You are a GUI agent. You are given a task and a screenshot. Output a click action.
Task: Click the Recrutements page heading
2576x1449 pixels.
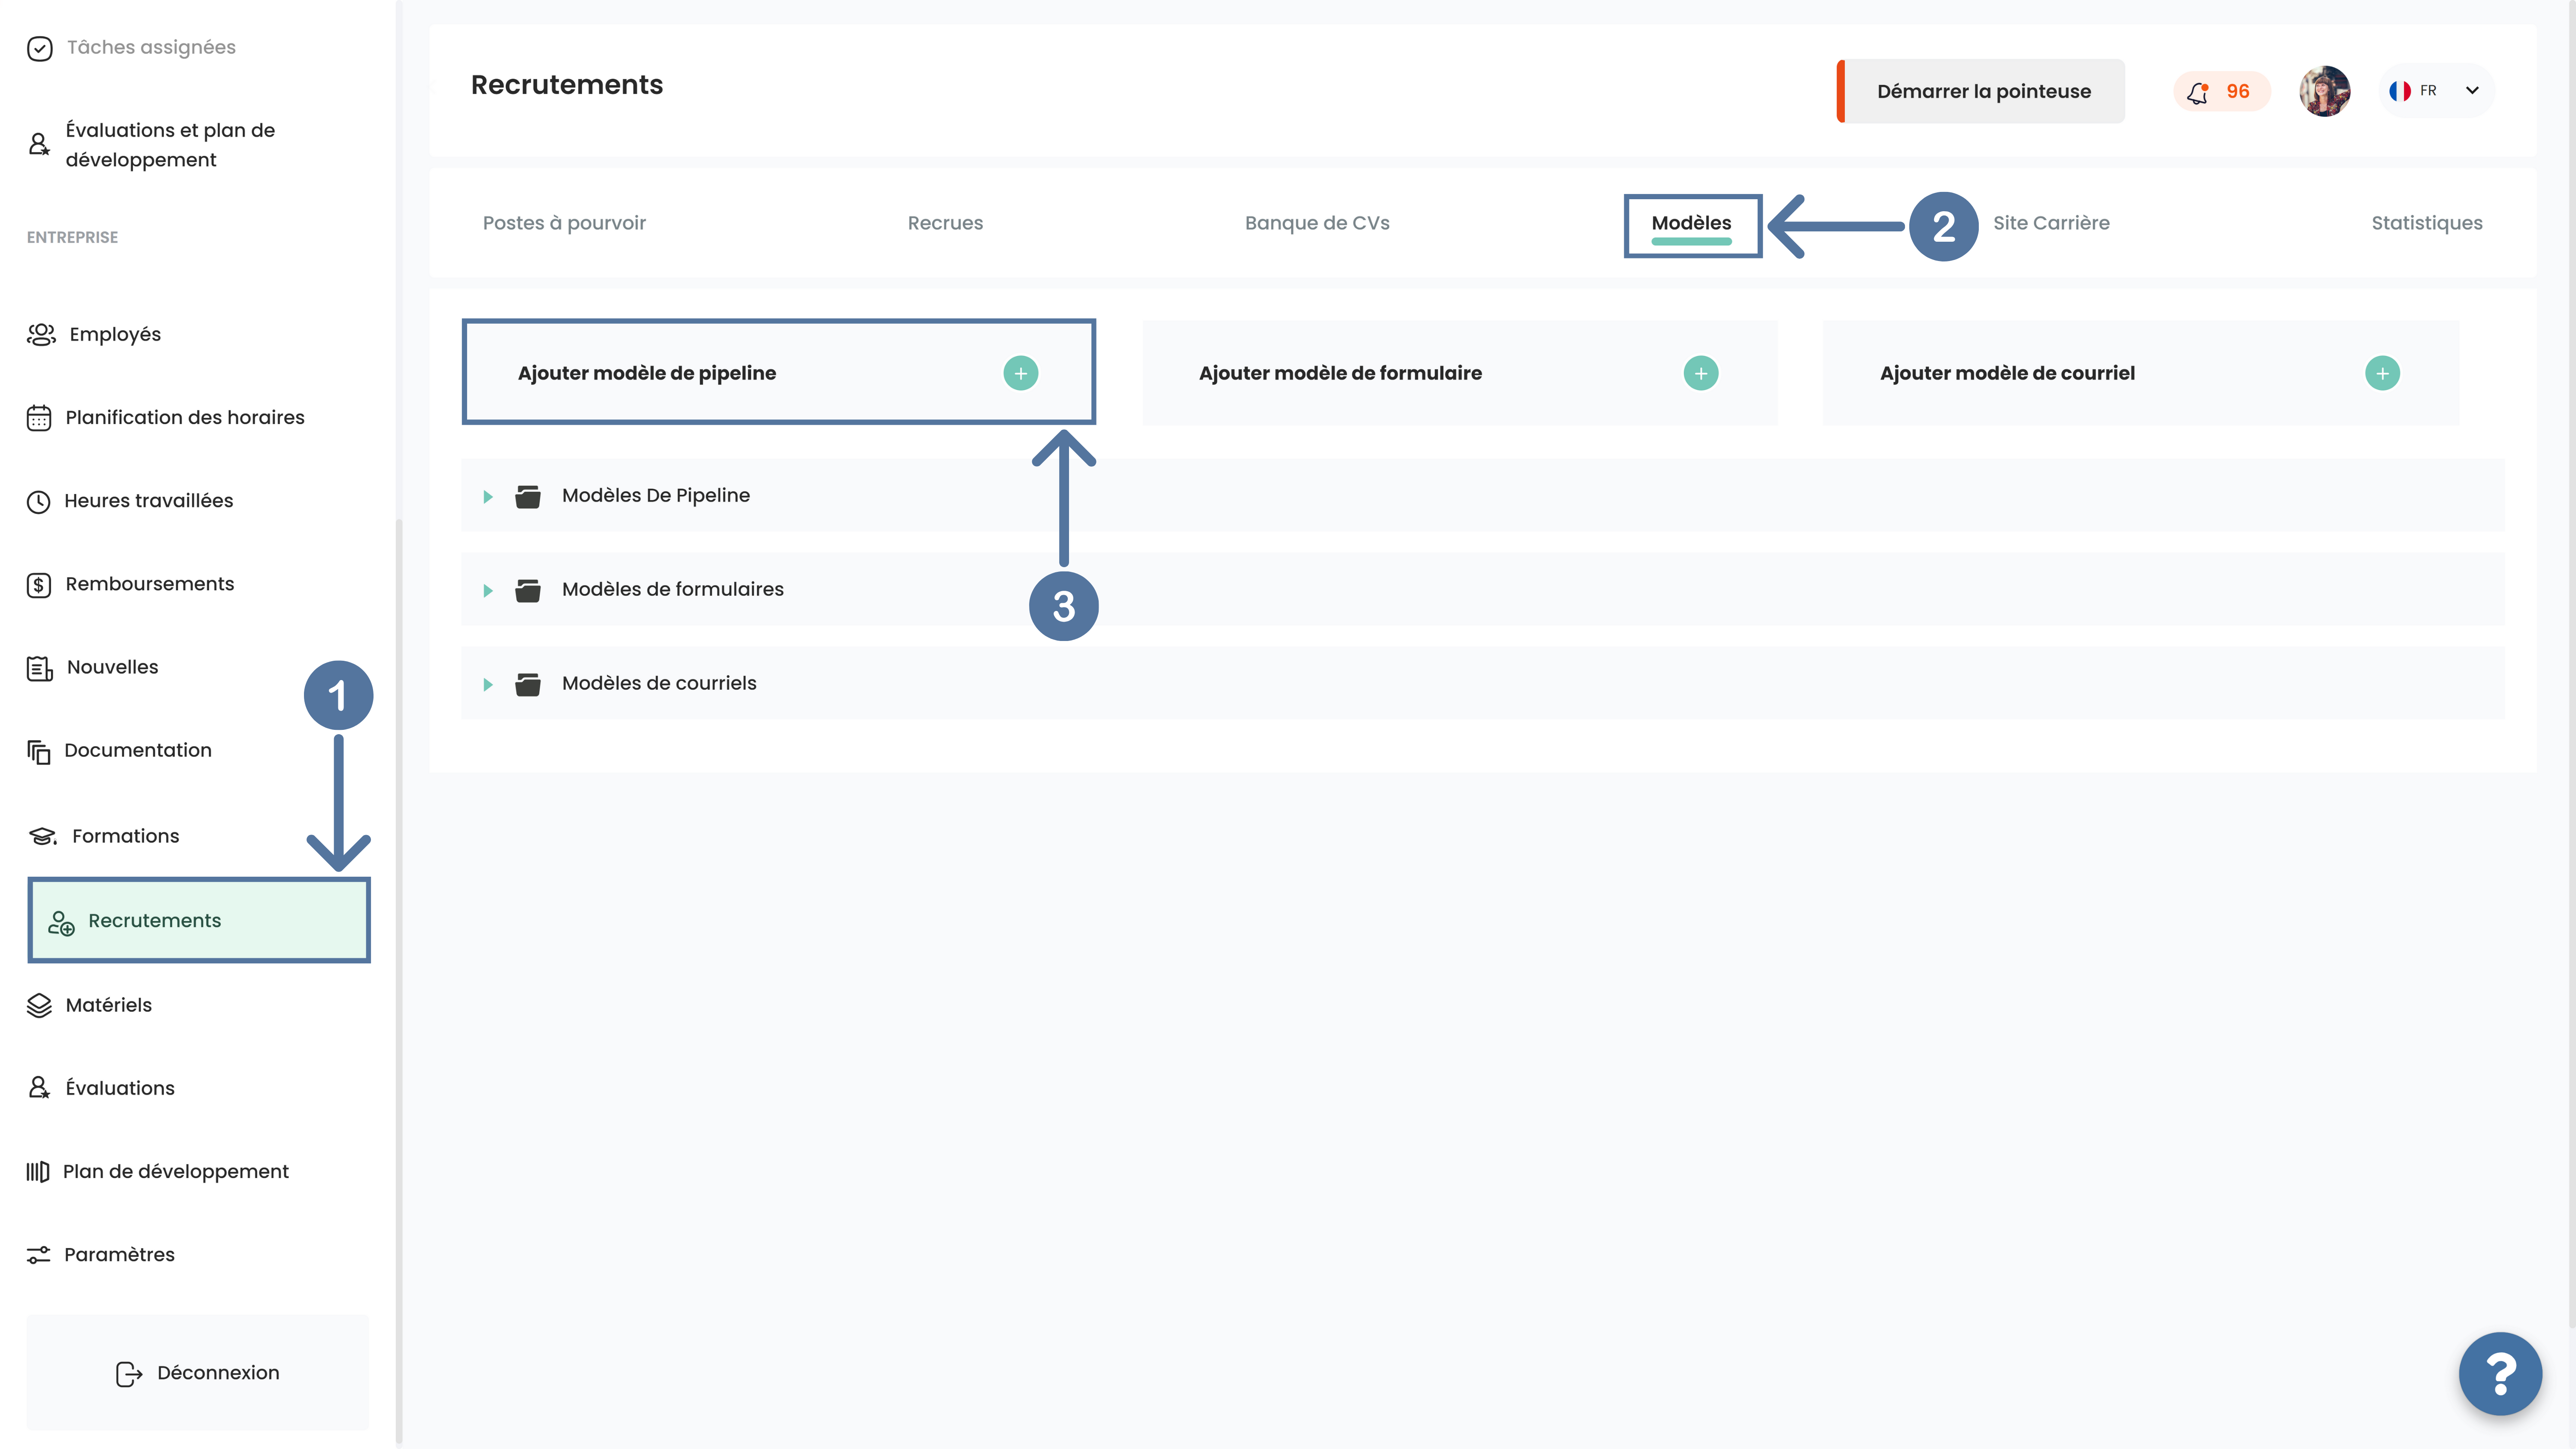pos(567,85)
